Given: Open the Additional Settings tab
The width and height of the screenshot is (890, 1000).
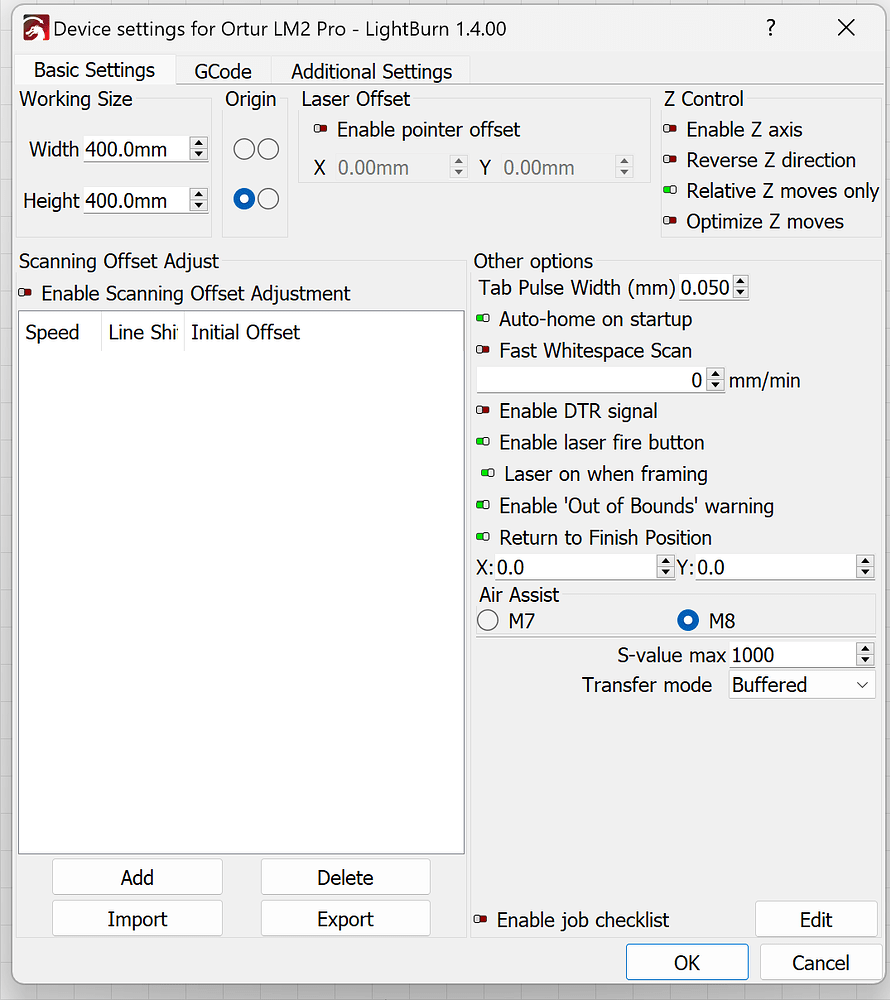Looking at the screenshot, I should click(x=371, y=70).
